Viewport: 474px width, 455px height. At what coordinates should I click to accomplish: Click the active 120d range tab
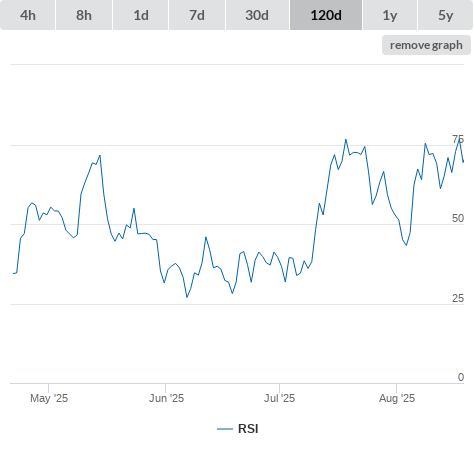pyautogui.click(x=326, y=15)
